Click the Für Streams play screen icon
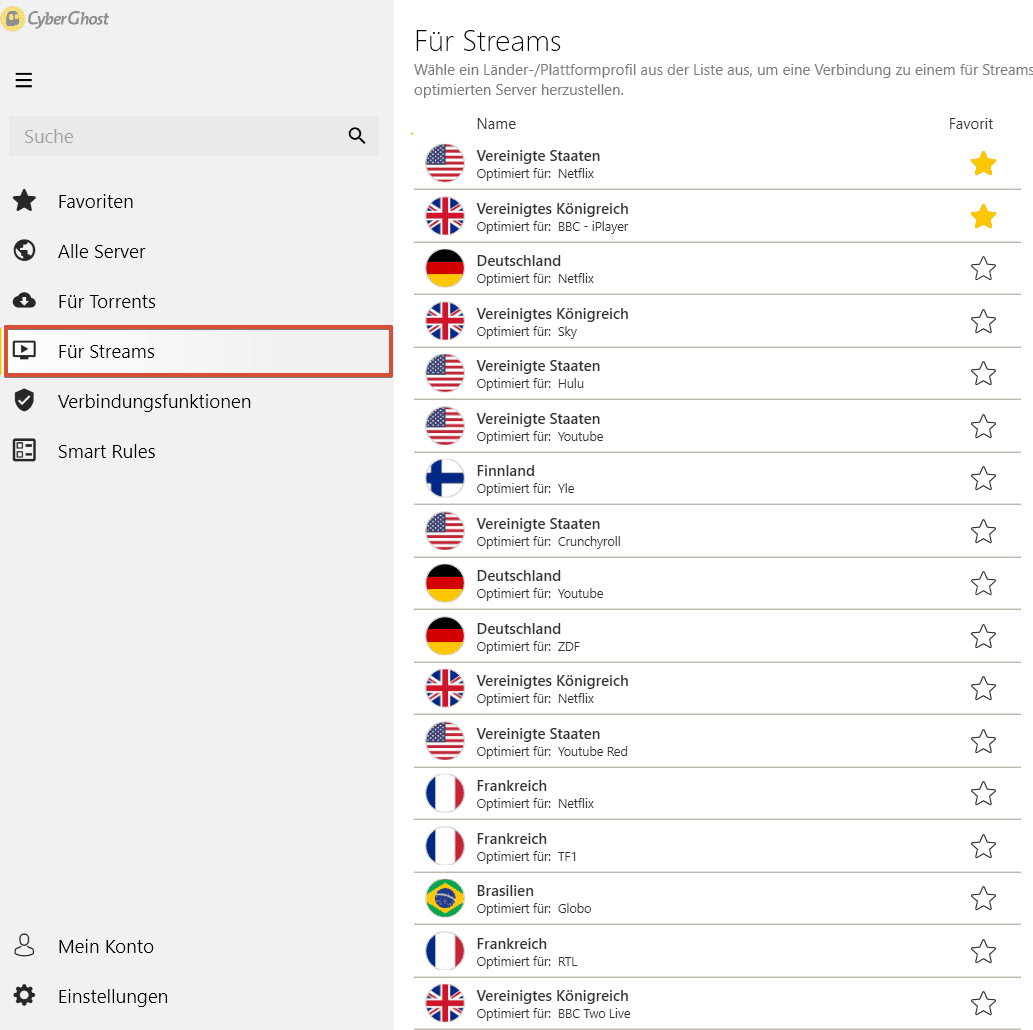Viewport: 1033px width, 1030px height. [x=24, y=350]
